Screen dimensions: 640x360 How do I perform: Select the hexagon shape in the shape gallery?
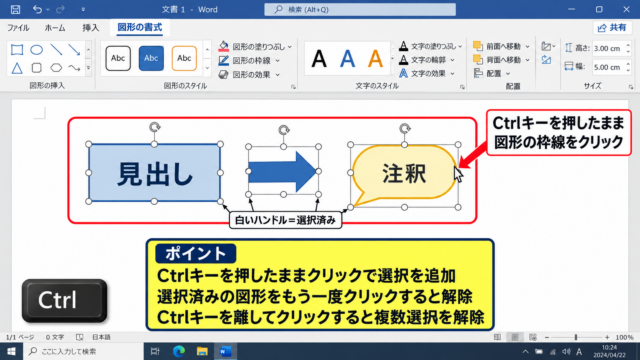(56, 68)
